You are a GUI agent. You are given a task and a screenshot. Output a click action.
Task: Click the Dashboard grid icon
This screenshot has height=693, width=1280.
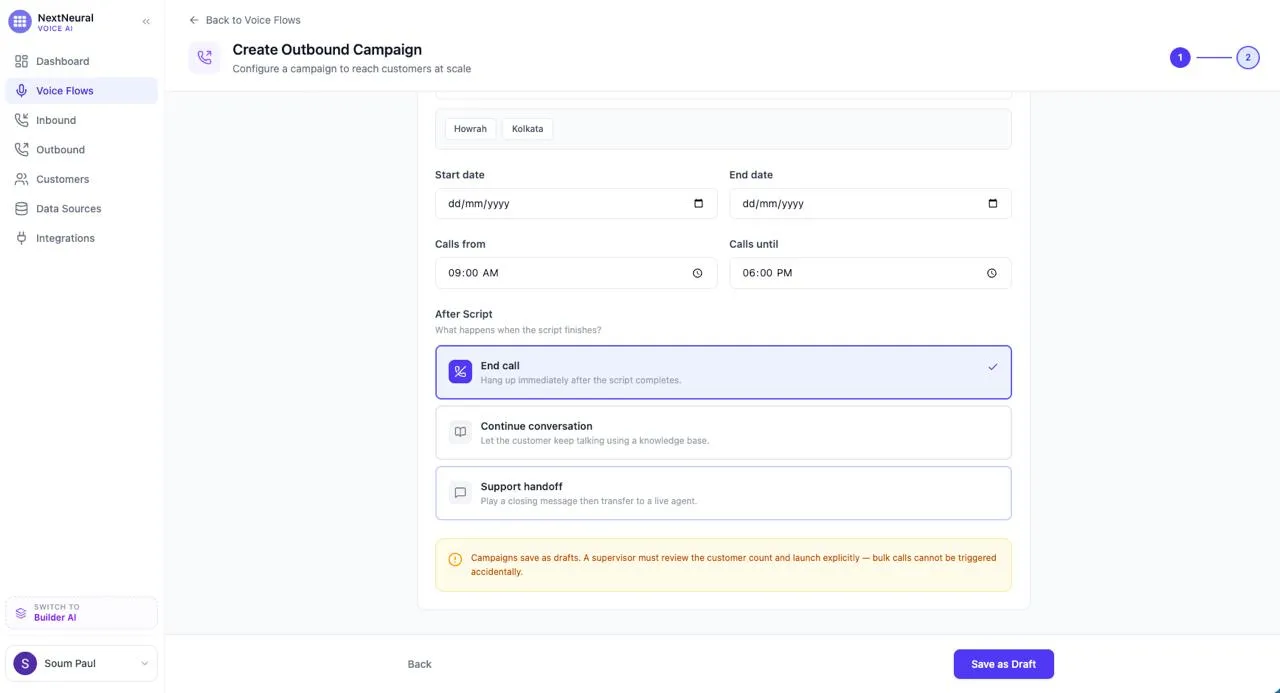coord(22,61)
